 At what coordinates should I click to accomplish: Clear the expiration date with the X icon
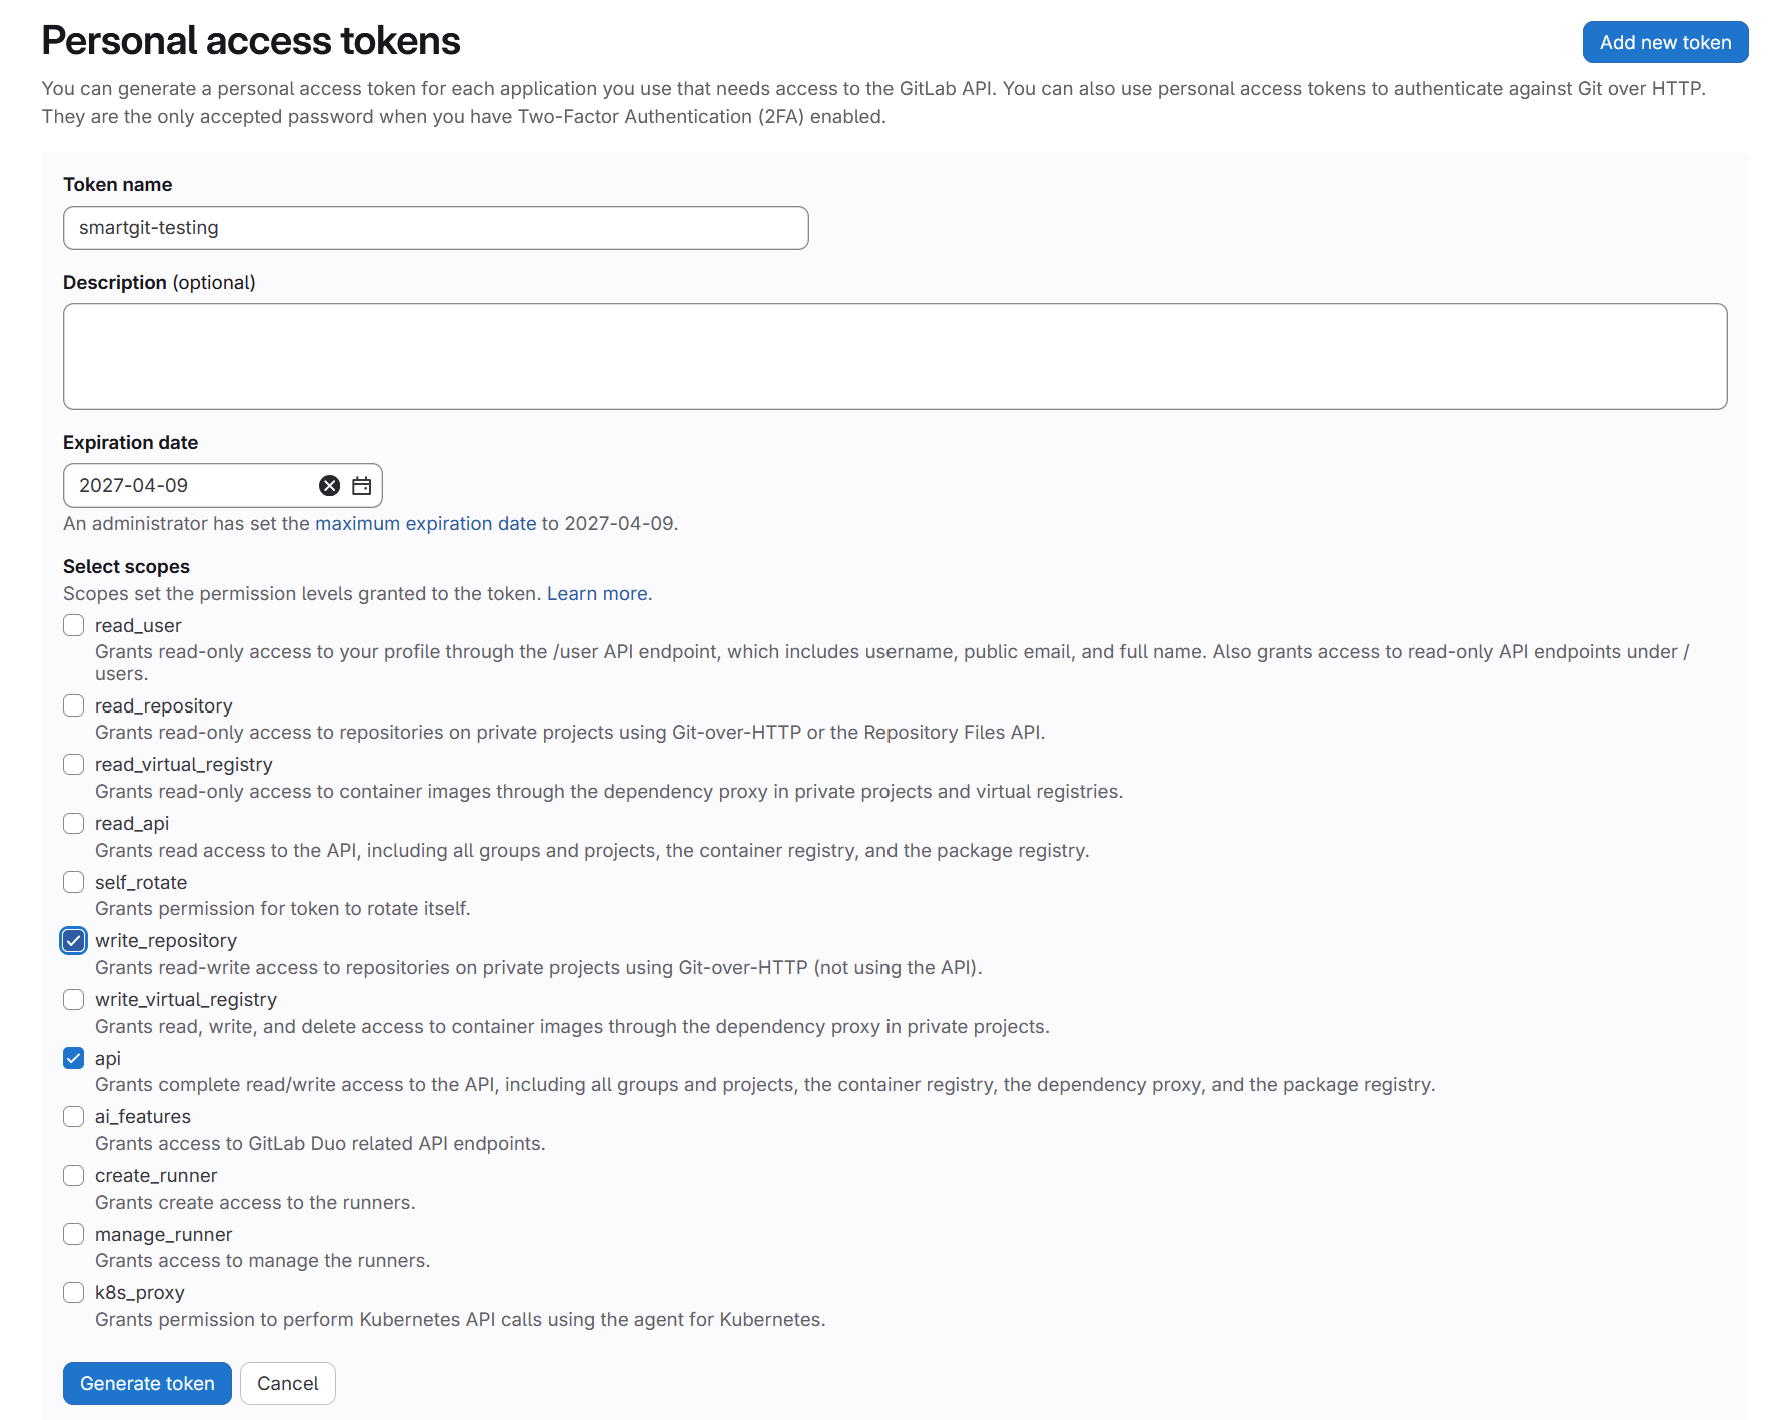(330, 486)
